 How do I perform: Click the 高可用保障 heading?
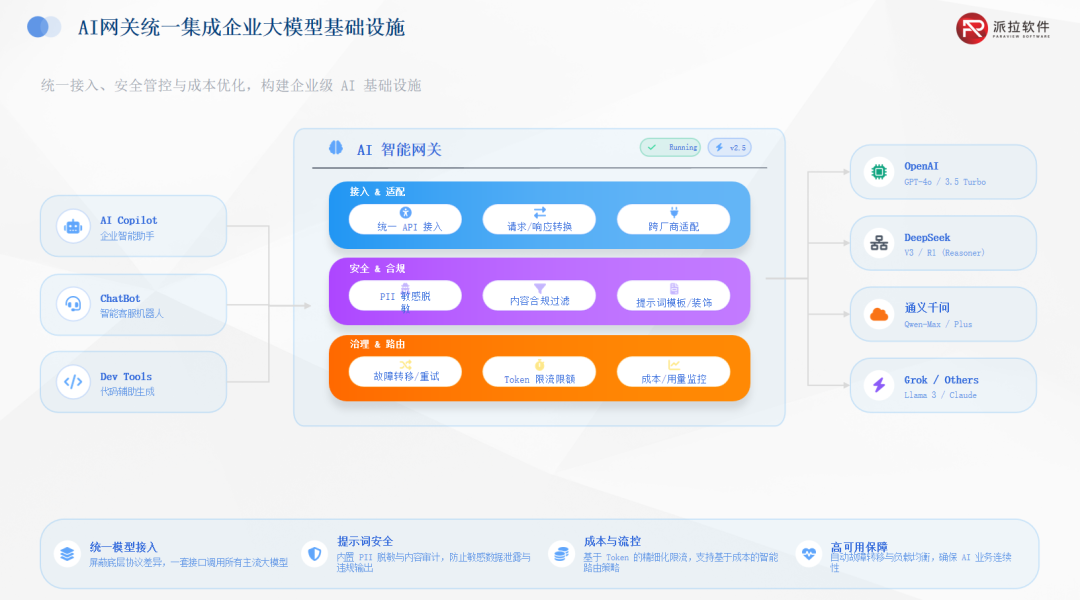(x=858, y=547)
